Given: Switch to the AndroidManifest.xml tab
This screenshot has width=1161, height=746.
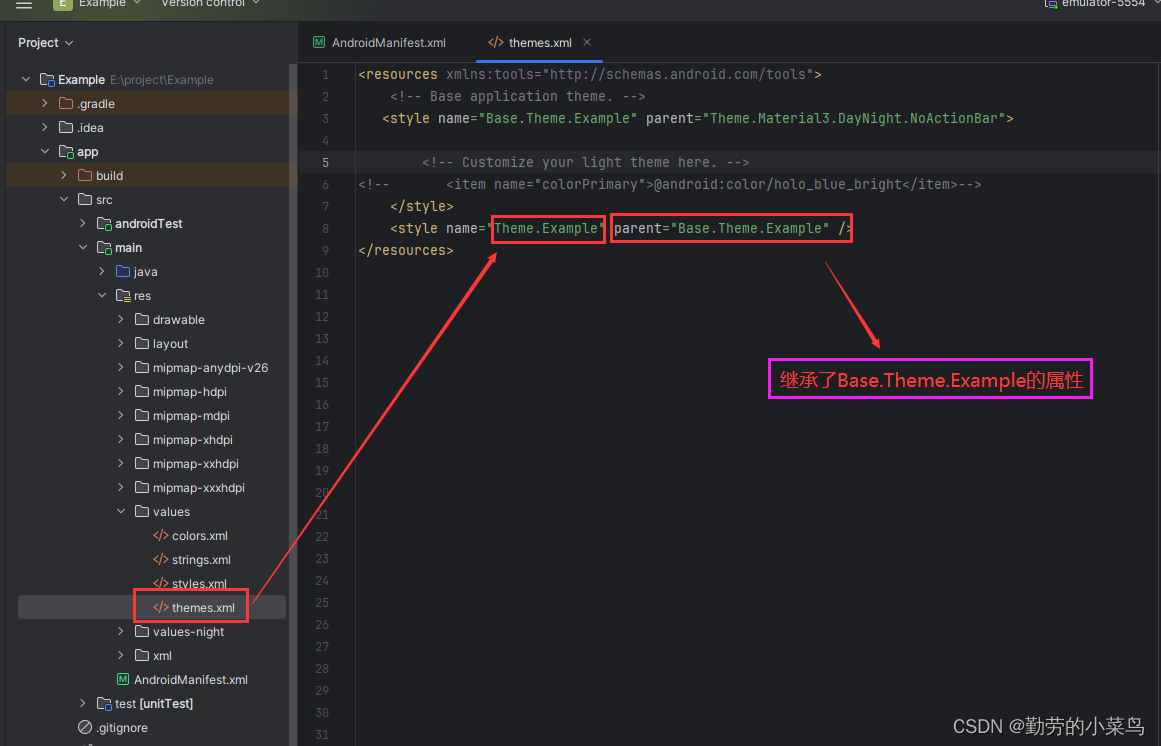Looking at the screenshot, I should pos(389,42).
